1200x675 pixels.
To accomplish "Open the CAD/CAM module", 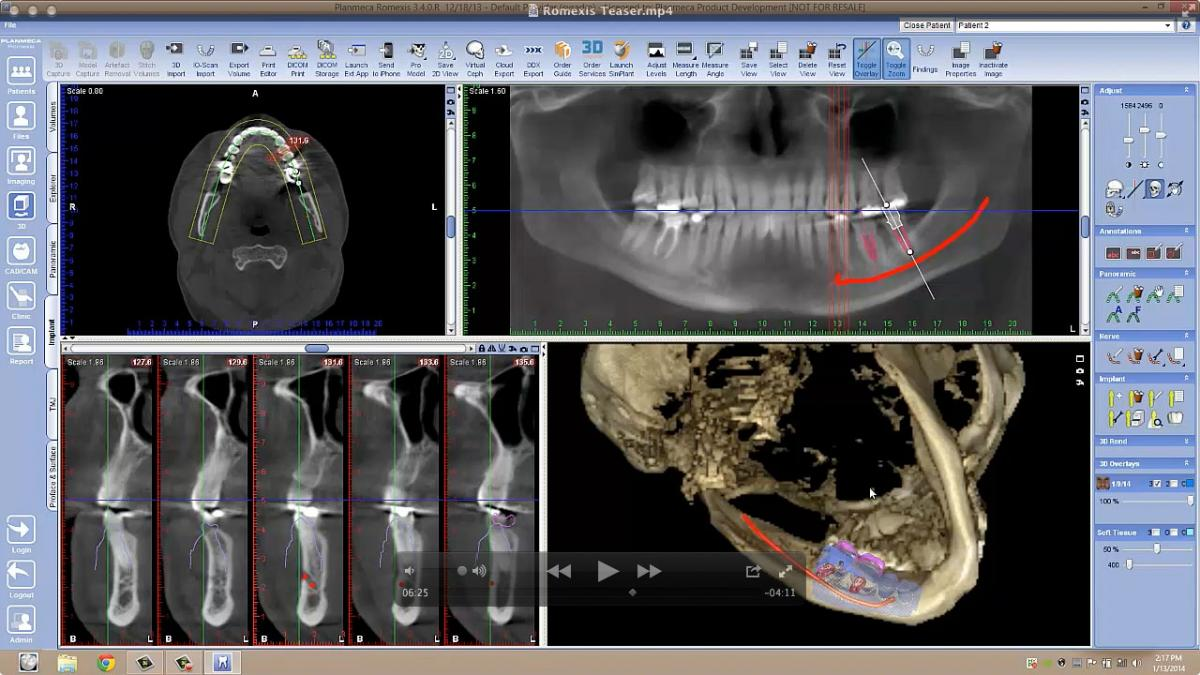I will pos(21,257).
